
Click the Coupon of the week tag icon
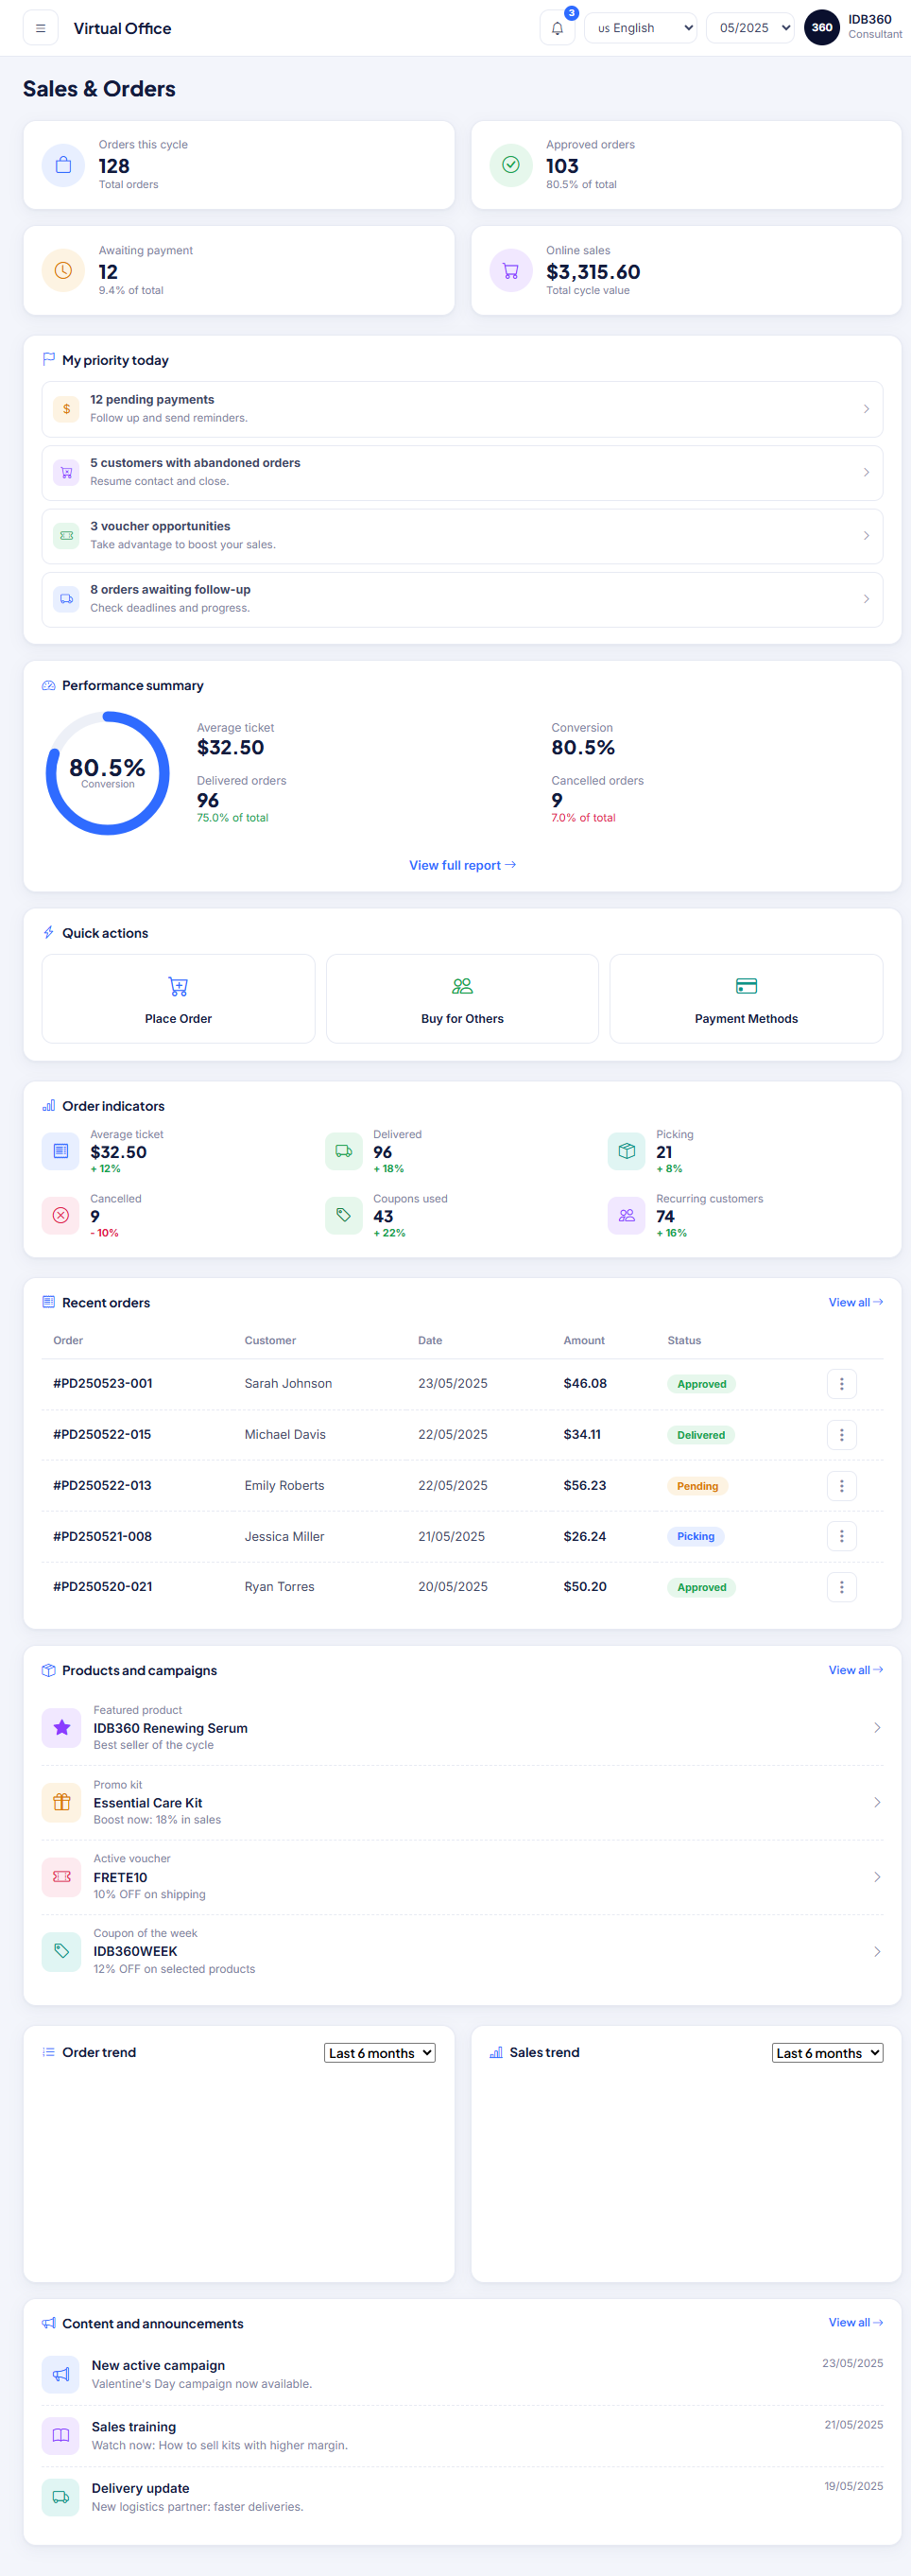point(61,1951)
